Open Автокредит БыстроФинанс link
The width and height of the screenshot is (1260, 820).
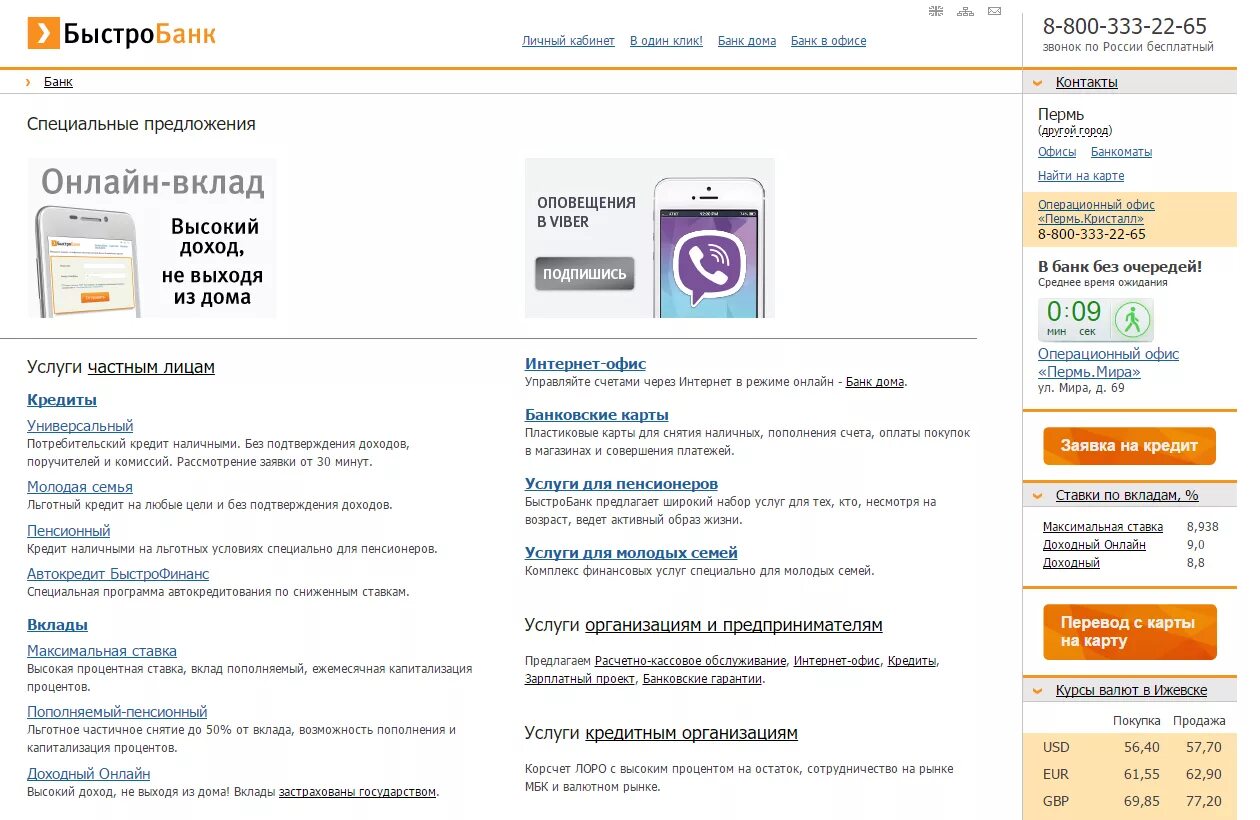(118, 574)
